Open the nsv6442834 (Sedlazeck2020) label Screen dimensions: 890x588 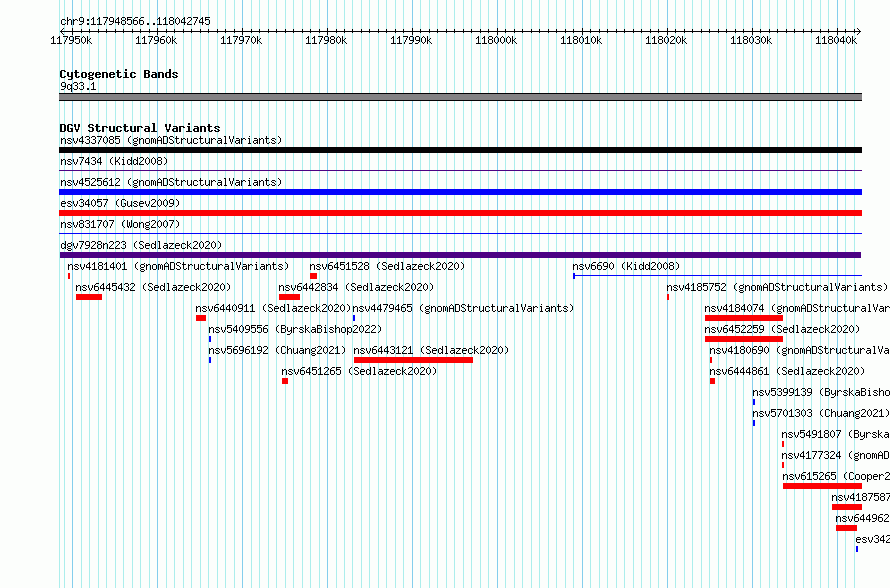point(356,287)
